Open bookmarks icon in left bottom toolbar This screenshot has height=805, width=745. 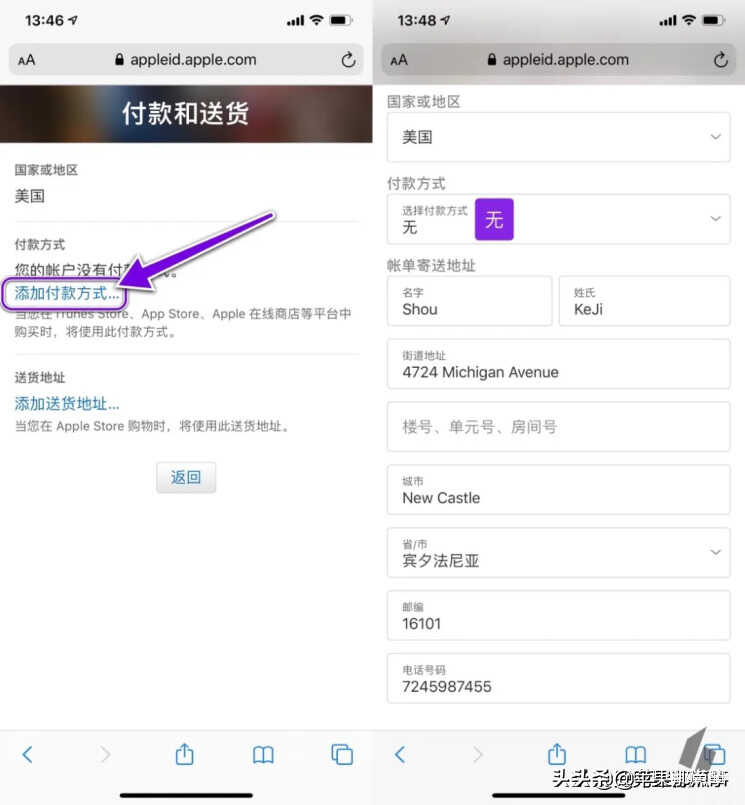263,755
